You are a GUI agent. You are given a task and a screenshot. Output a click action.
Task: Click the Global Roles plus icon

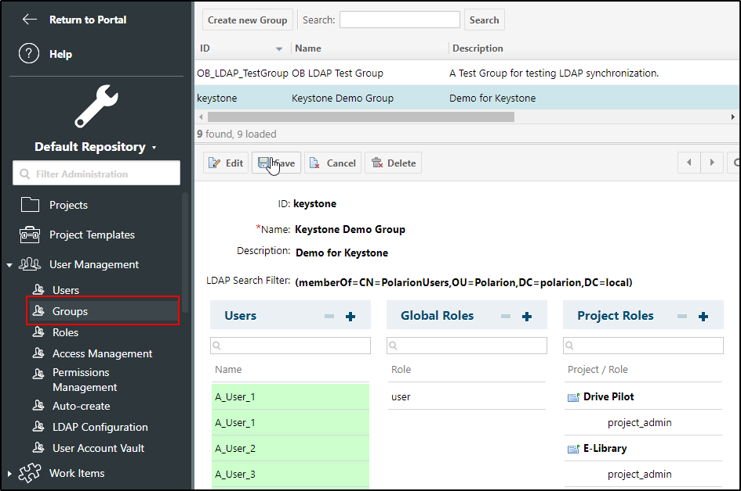527,316
